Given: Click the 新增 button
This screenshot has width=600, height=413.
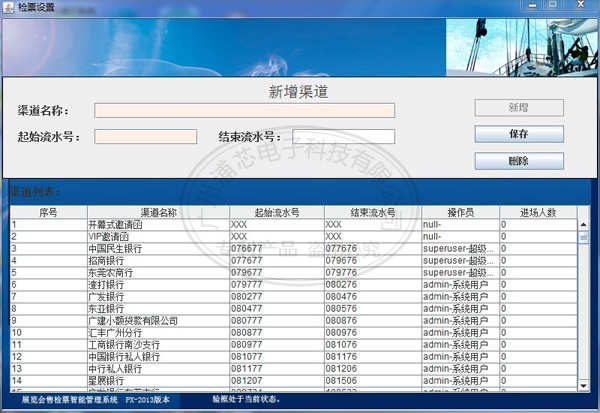Looking at the screenshot, I should (x=519, y=108).
